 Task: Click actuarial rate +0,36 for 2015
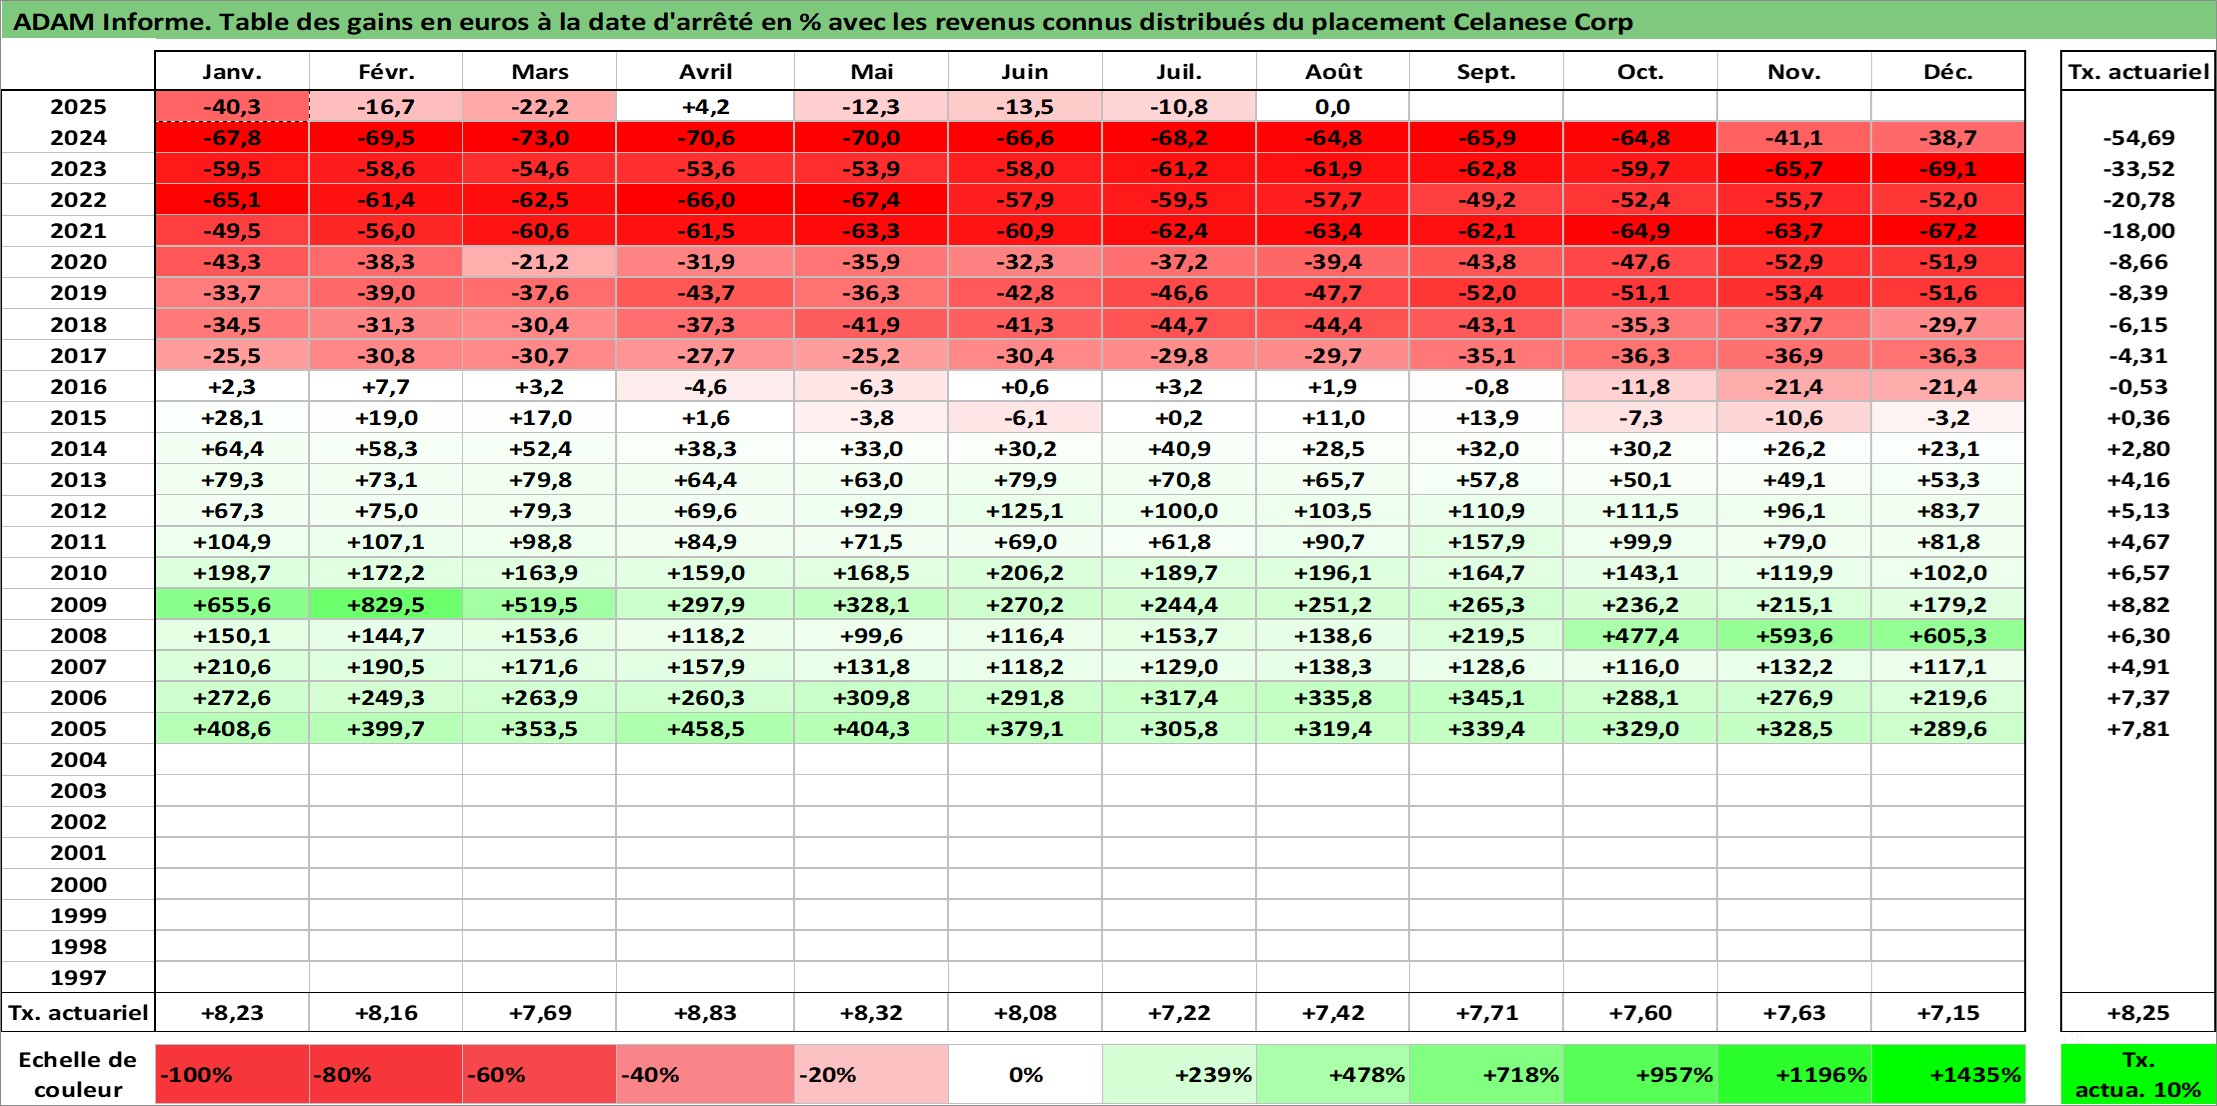click(2138, 417)
